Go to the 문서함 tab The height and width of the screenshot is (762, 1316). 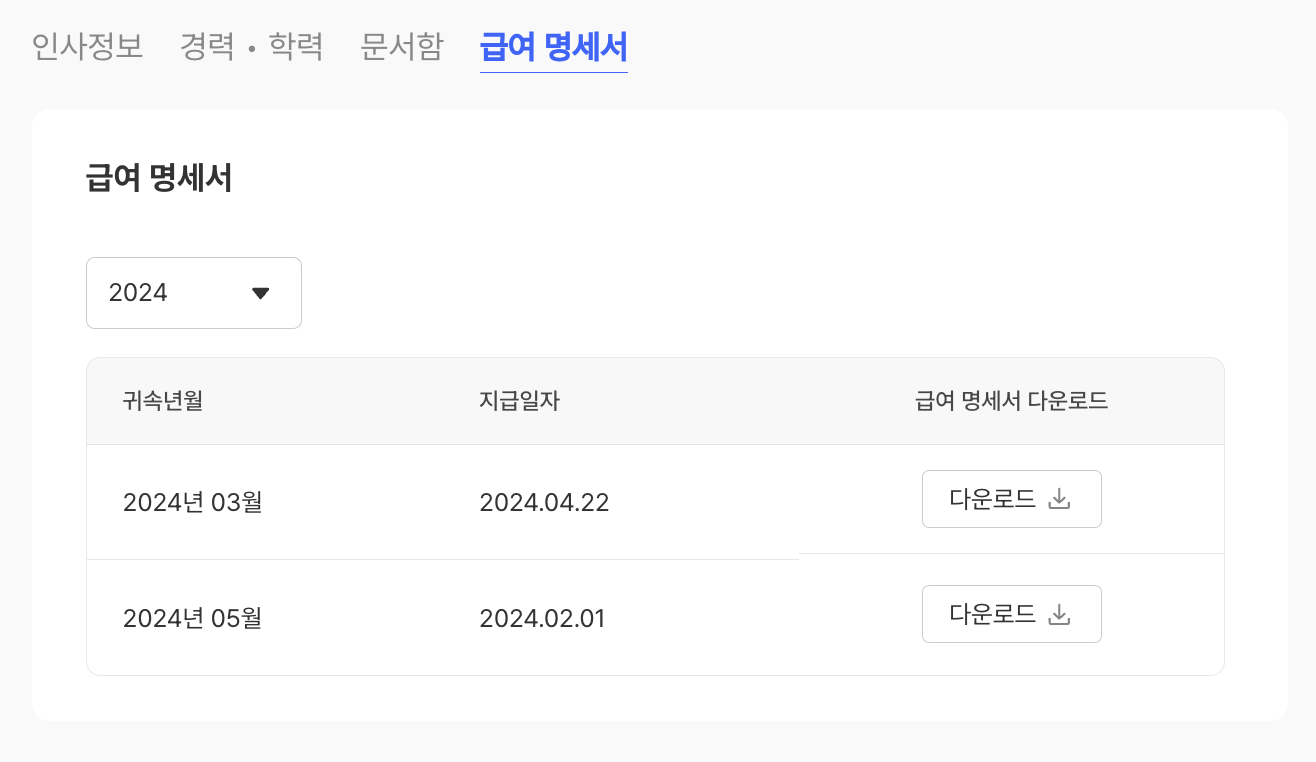coord(402,47)
